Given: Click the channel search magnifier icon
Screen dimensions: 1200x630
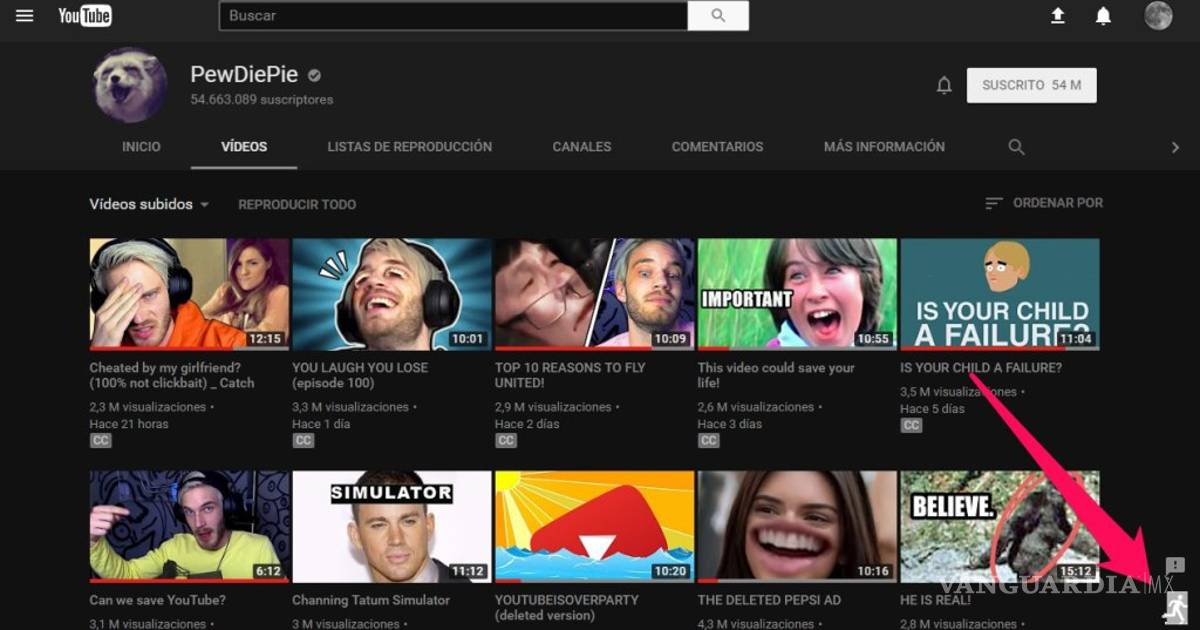Looking at the screenshot, I should coord(1016,147).
